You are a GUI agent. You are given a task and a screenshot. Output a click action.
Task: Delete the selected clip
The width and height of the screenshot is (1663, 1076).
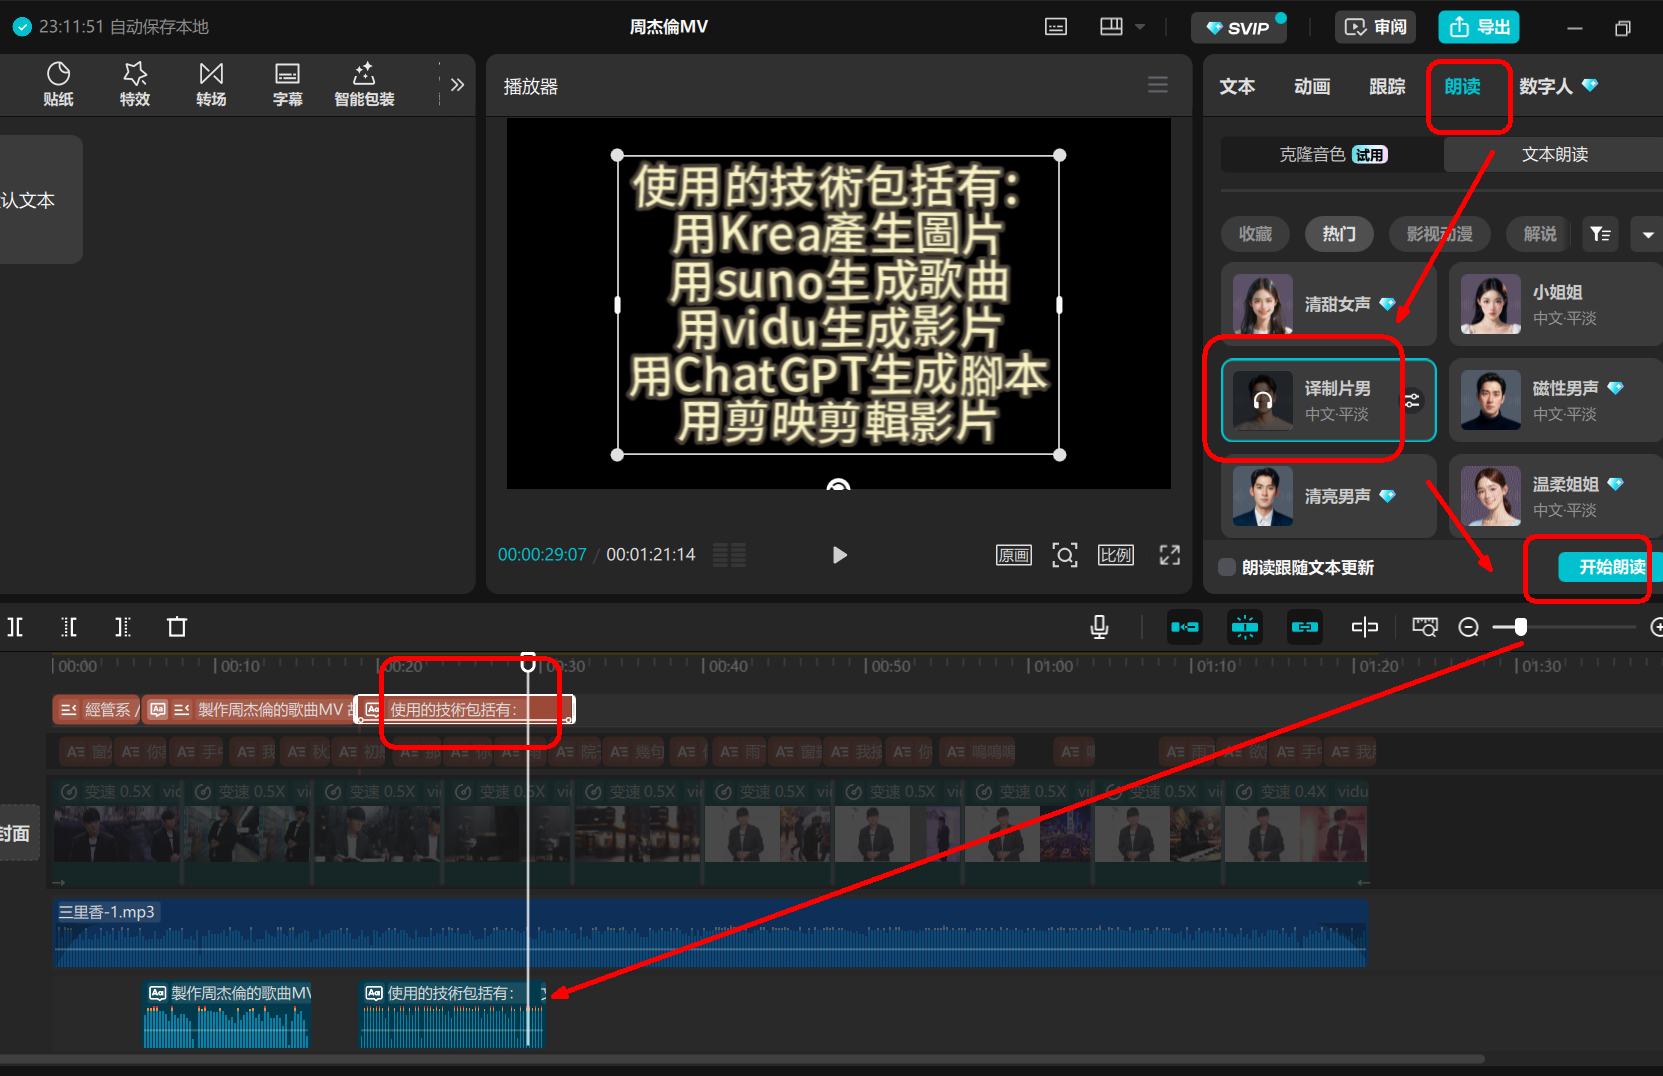(177, 627)
